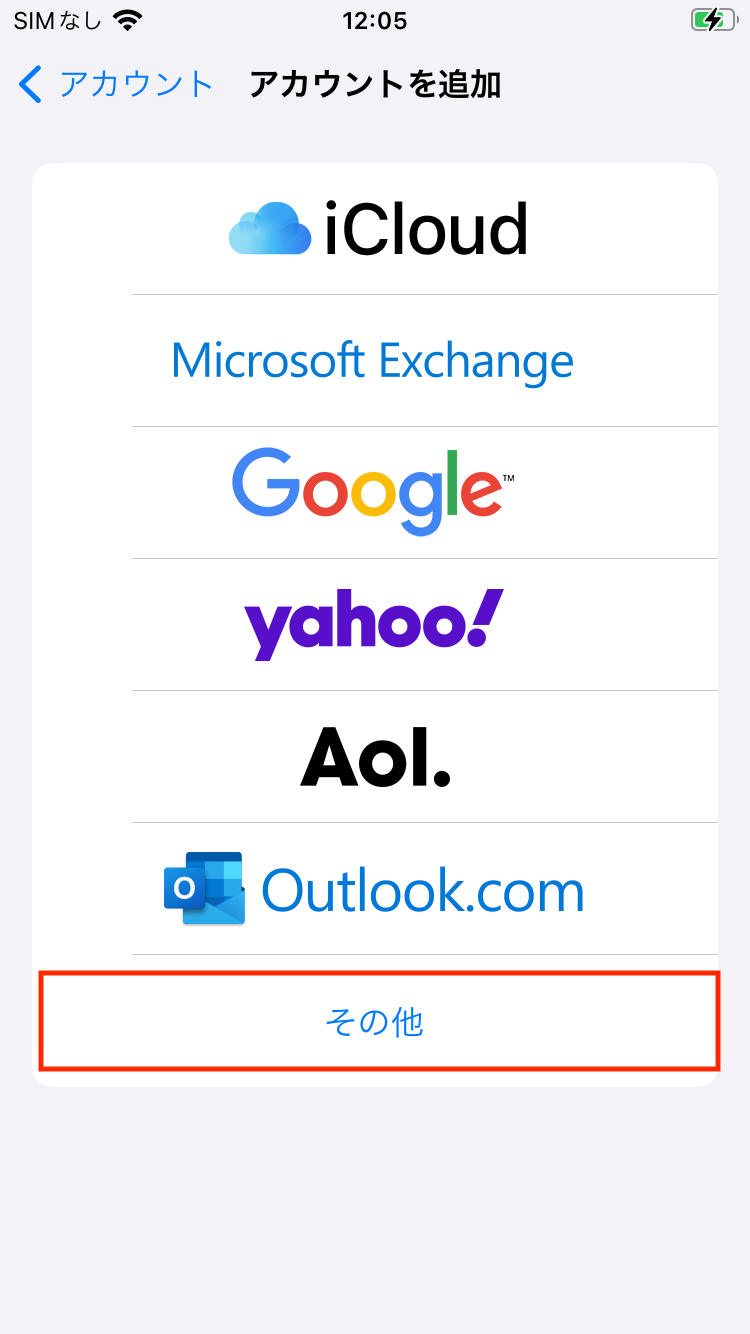
Task: Tap the iCloud cloud icon
Action: point(270,227)
